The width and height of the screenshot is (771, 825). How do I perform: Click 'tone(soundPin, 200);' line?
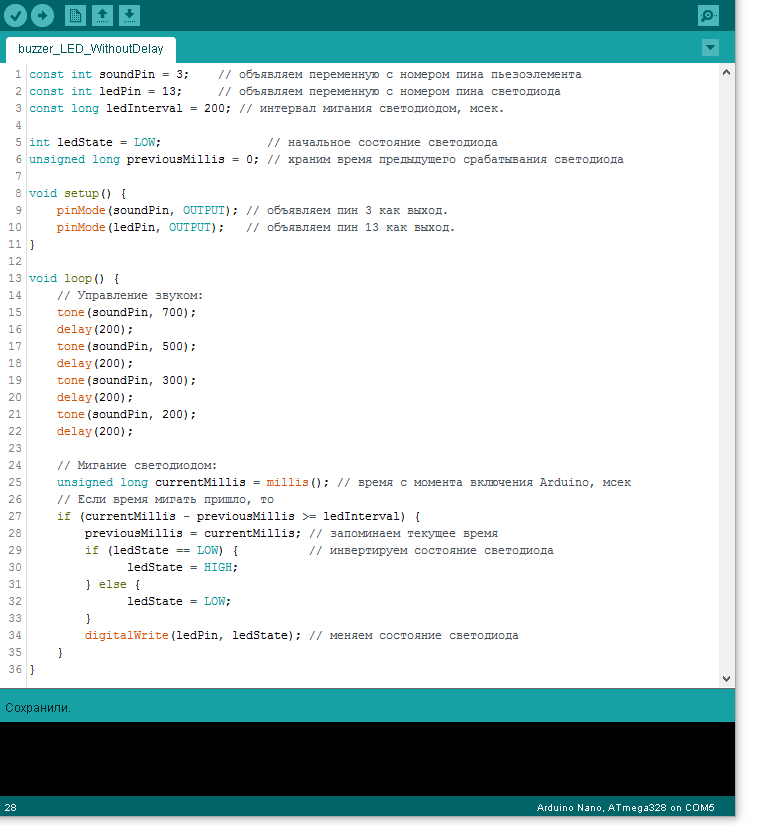pyautogui.click(x=126, y=414)
